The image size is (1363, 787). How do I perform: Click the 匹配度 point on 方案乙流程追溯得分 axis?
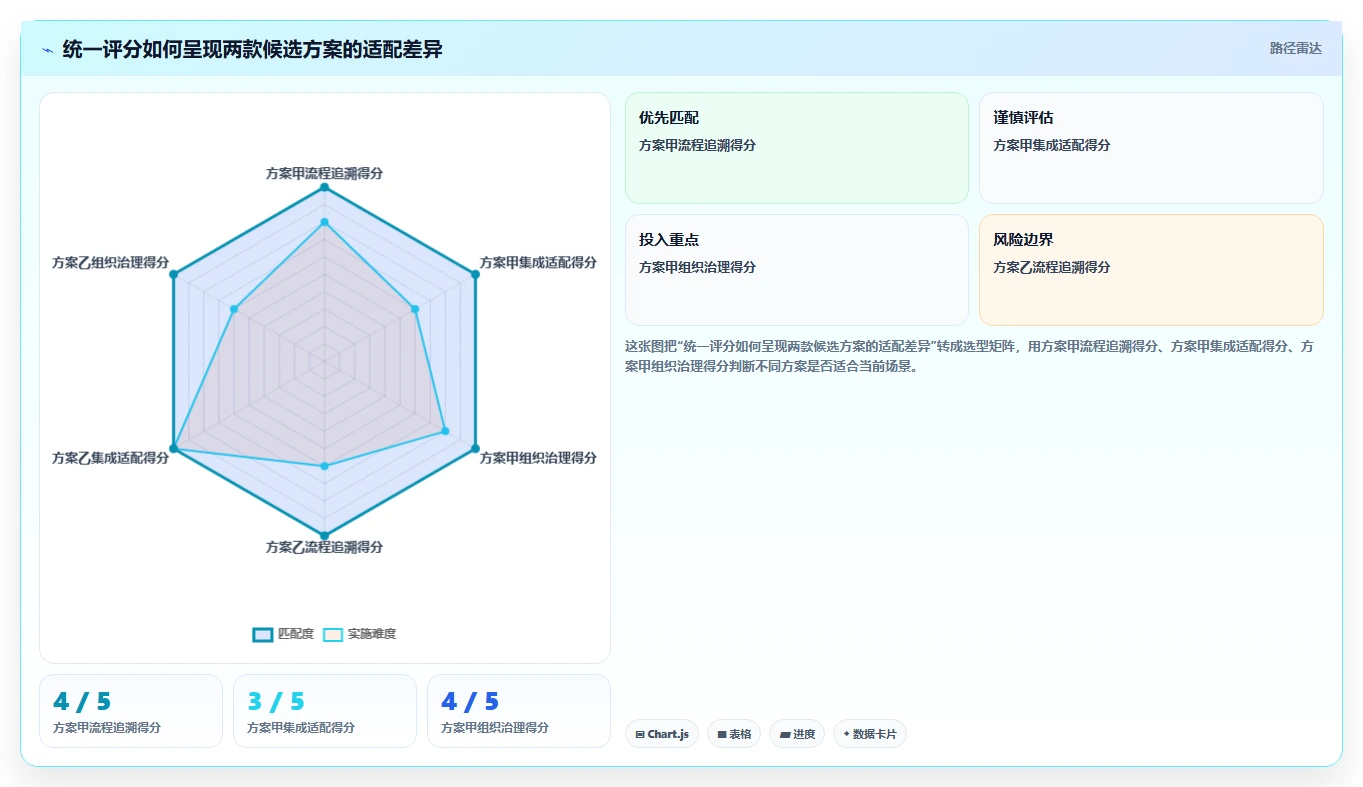click(x=324, y=535)
